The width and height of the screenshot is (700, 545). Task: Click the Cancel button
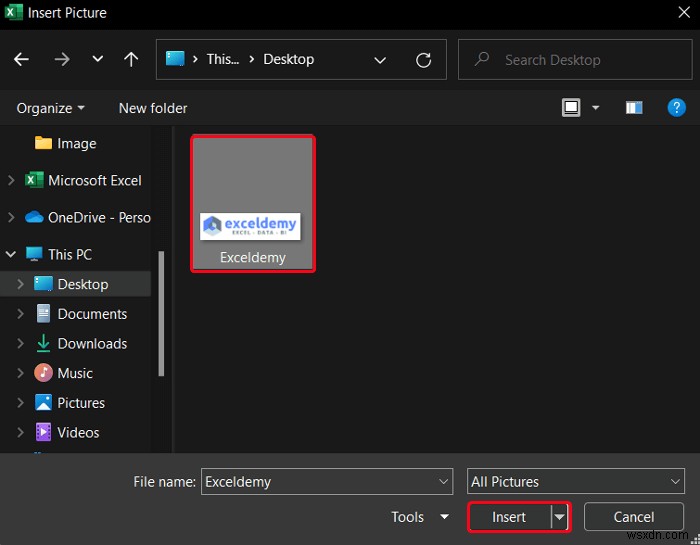click(633, 517)
